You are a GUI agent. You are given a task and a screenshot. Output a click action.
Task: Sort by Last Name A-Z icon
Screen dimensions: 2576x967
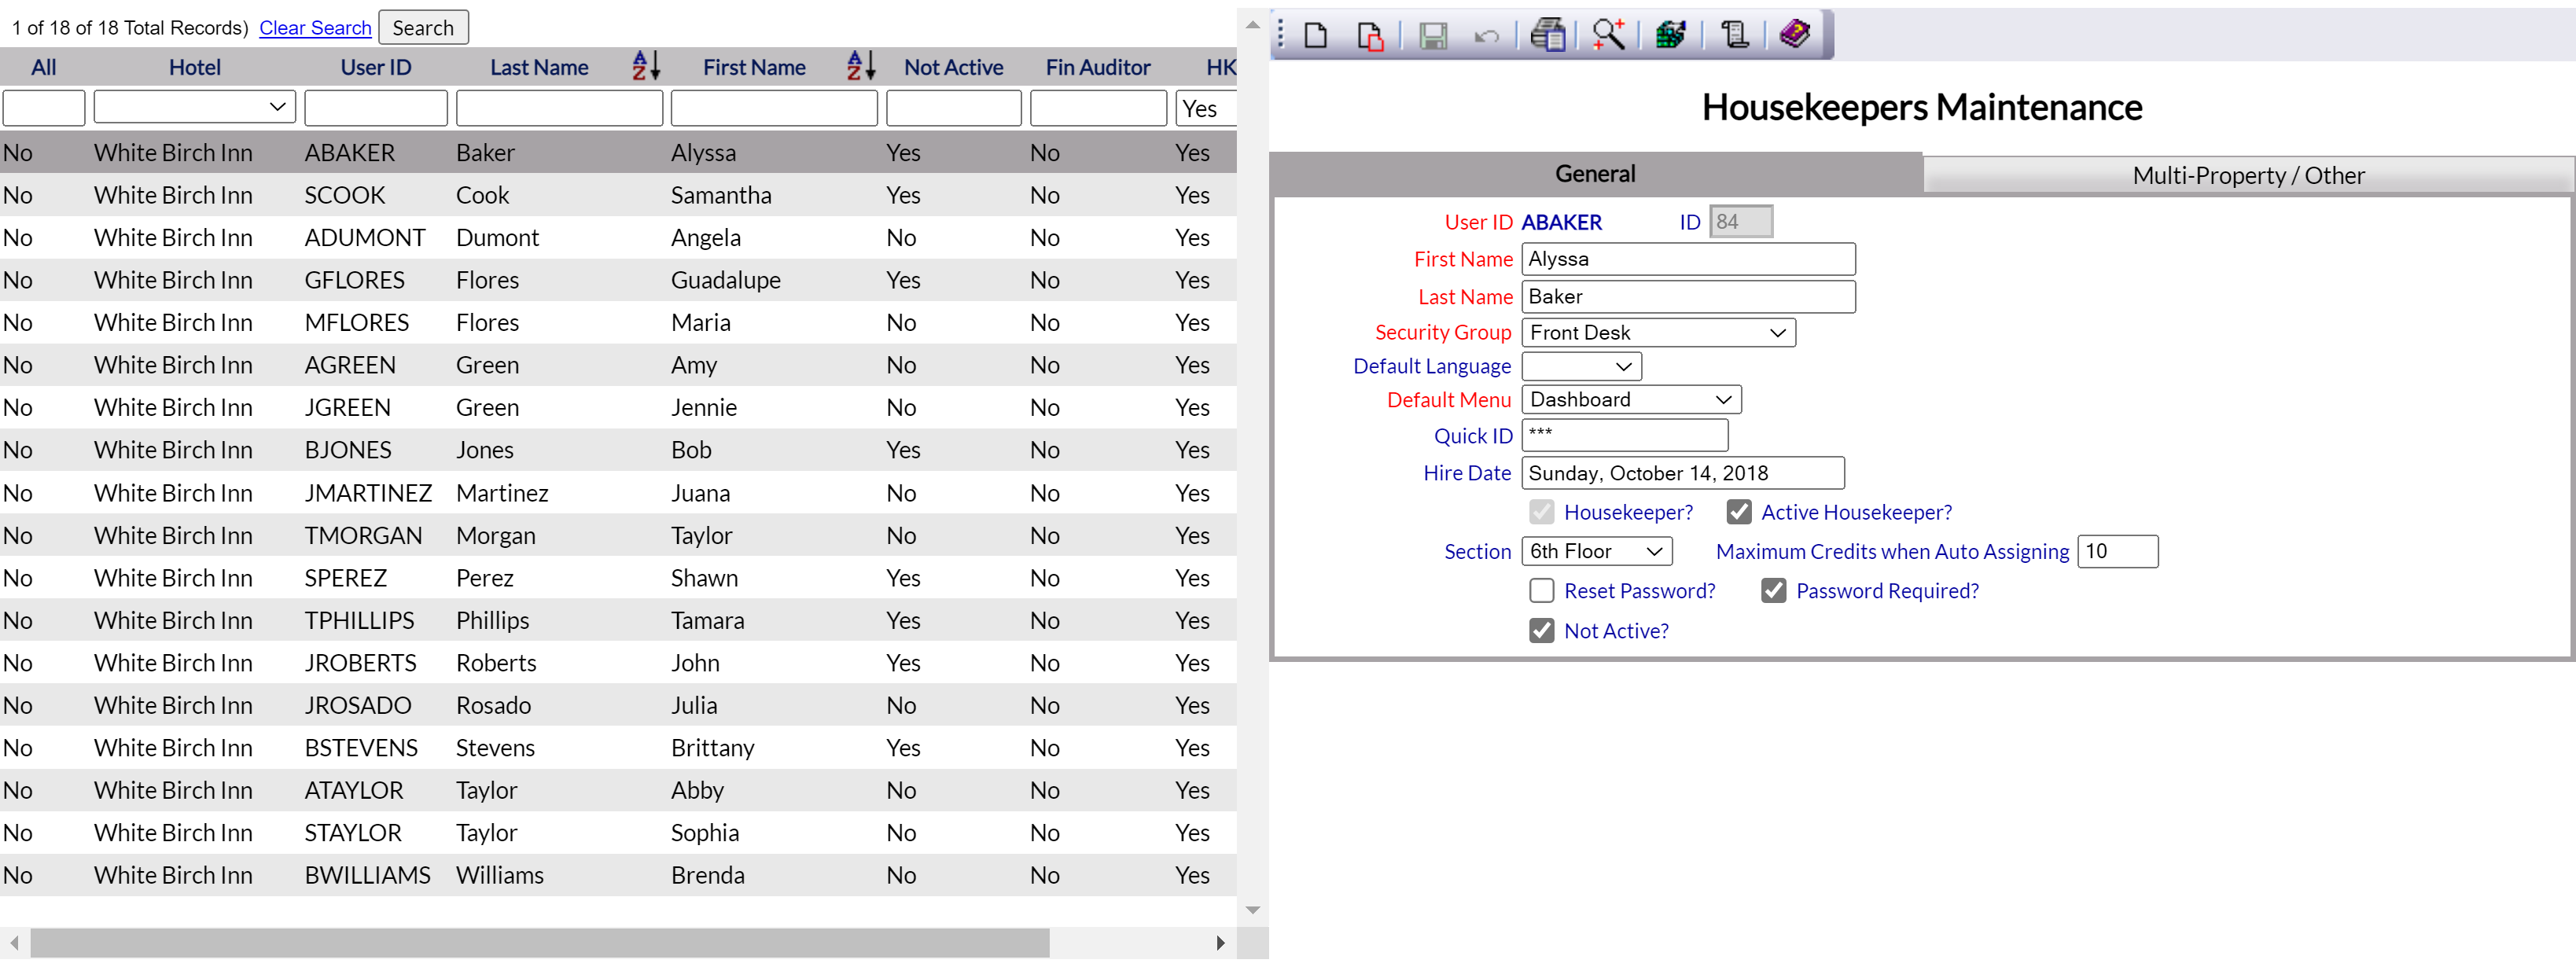tap(646, 66)
